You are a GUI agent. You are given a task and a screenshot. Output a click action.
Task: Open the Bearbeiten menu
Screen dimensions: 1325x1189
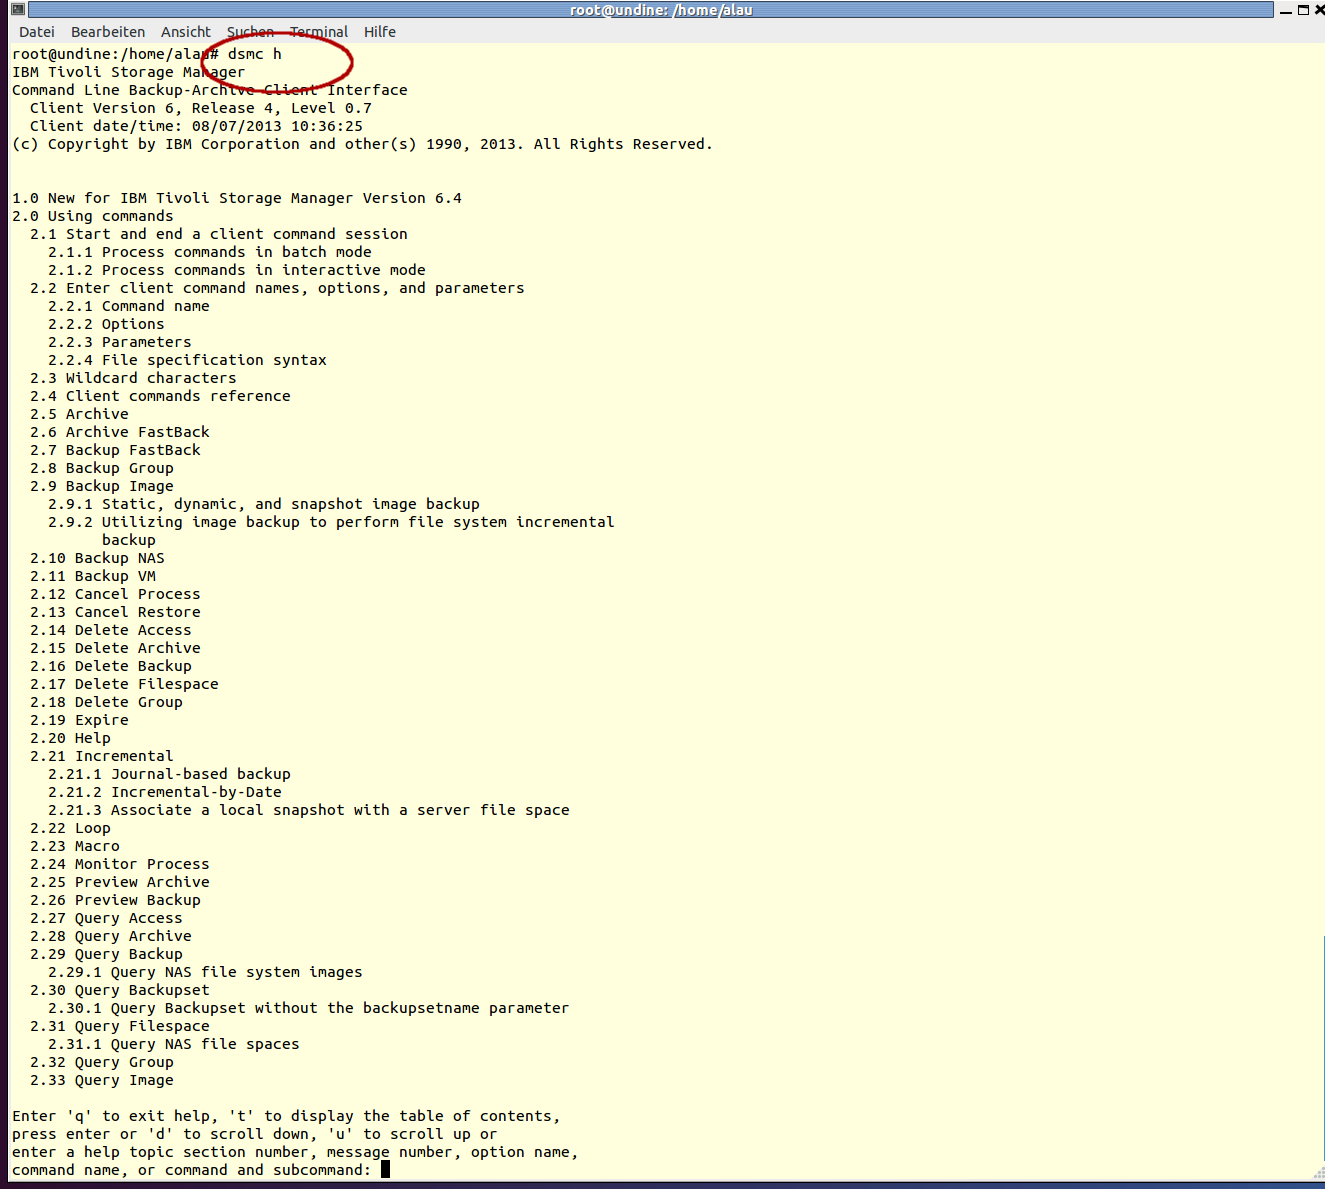108,32
